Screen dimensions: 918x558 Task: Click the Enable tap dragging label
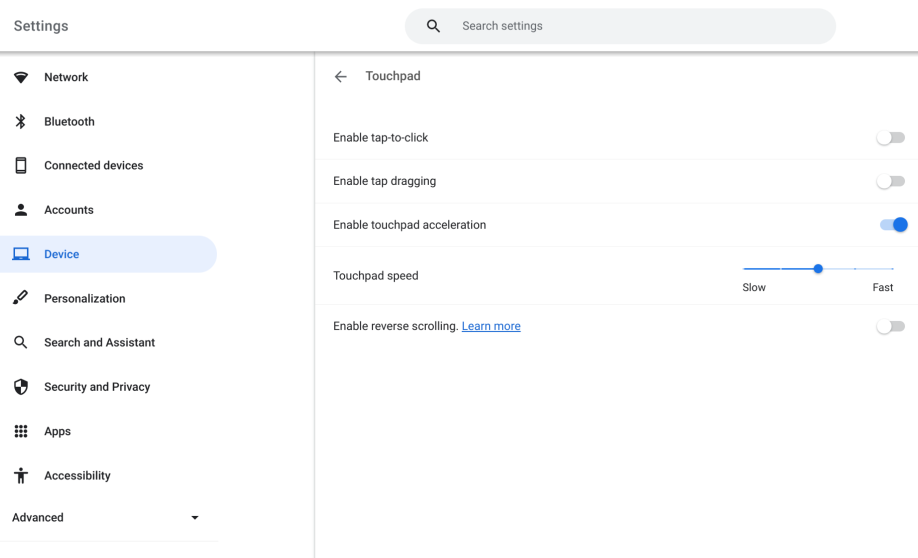pos(385,182)
